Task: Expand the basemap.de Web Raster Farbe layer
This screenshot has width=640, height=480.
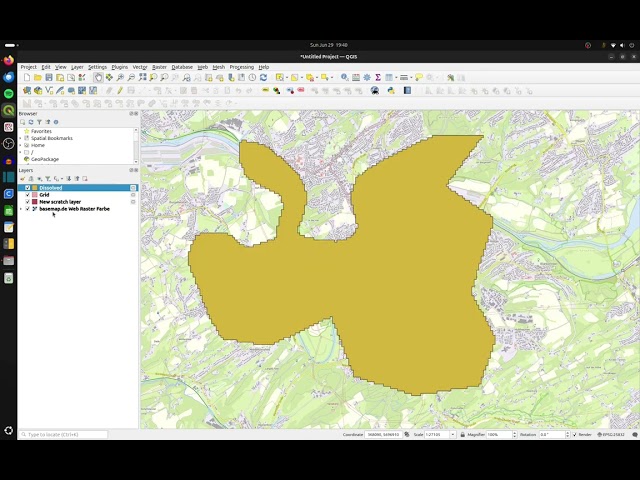Action: coord(21,209)
